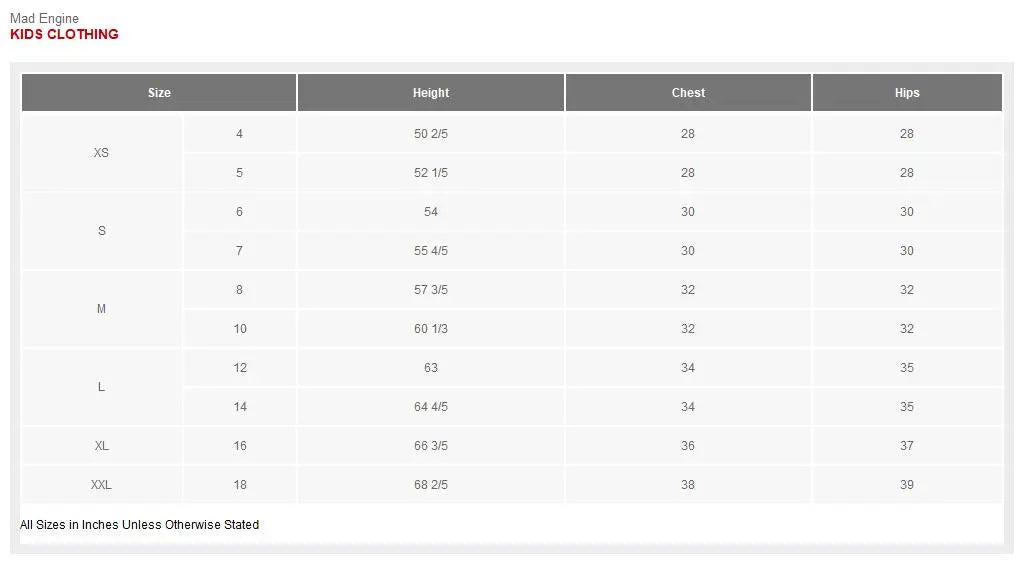Select the M size cell
The image size is (1024, 569).
coord(101,309)
